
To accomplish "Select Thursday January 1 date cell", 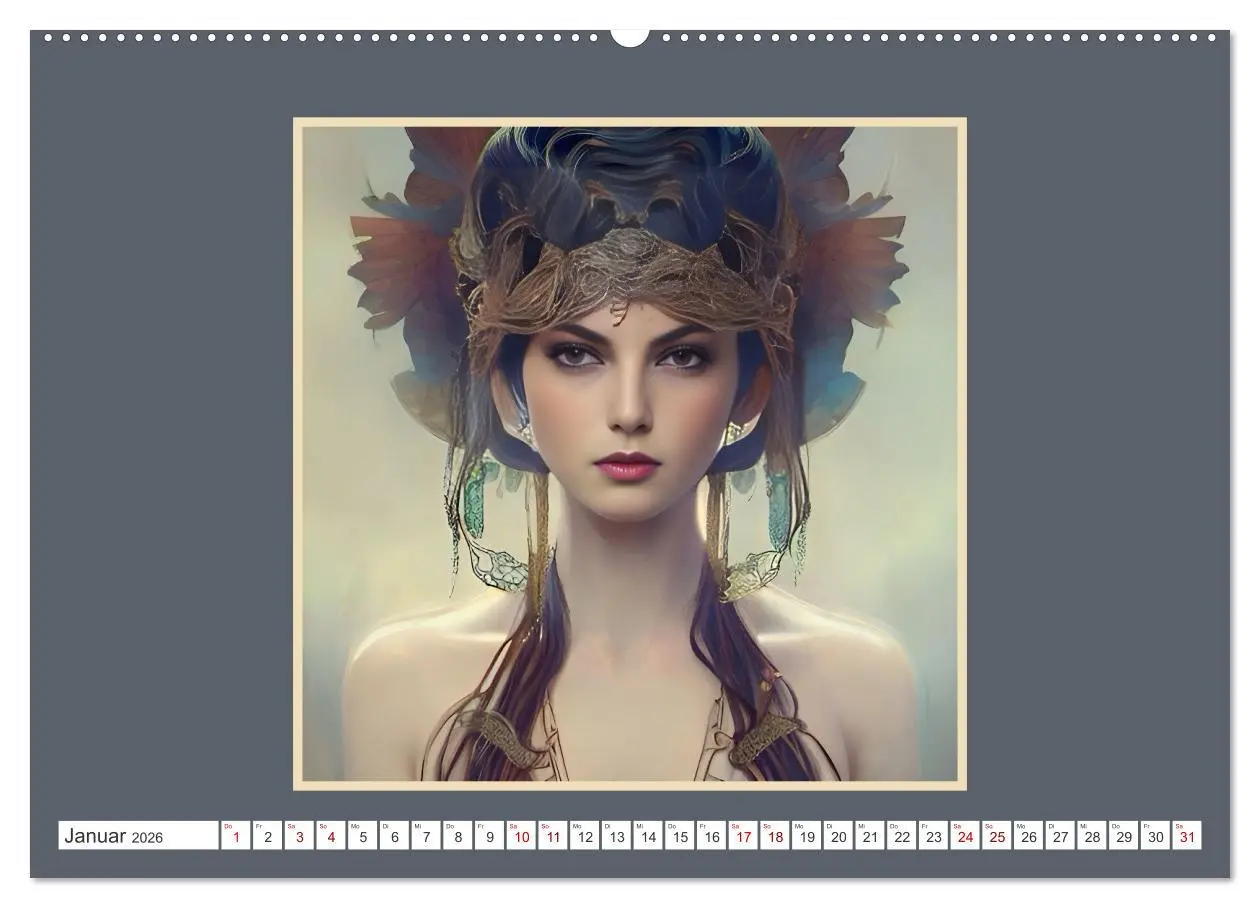I will [235, 836].
